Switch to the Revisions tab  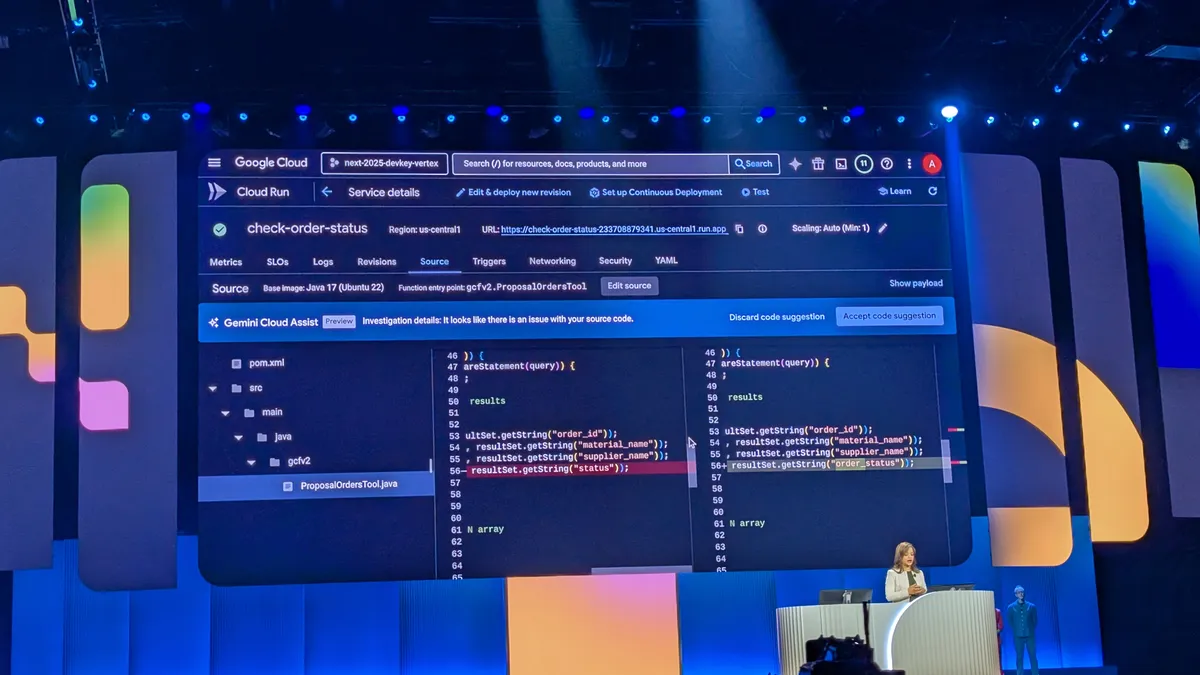point(377,262)
